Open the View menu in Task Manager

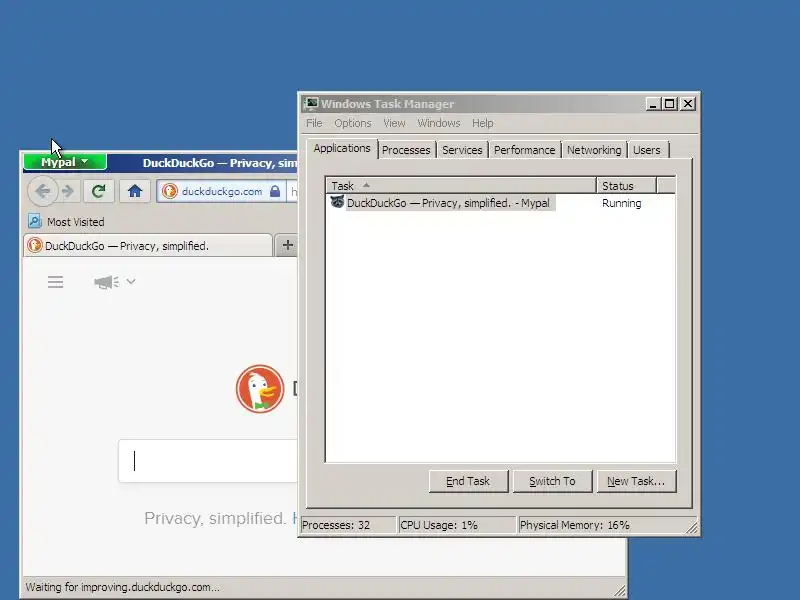coord(394,123)
